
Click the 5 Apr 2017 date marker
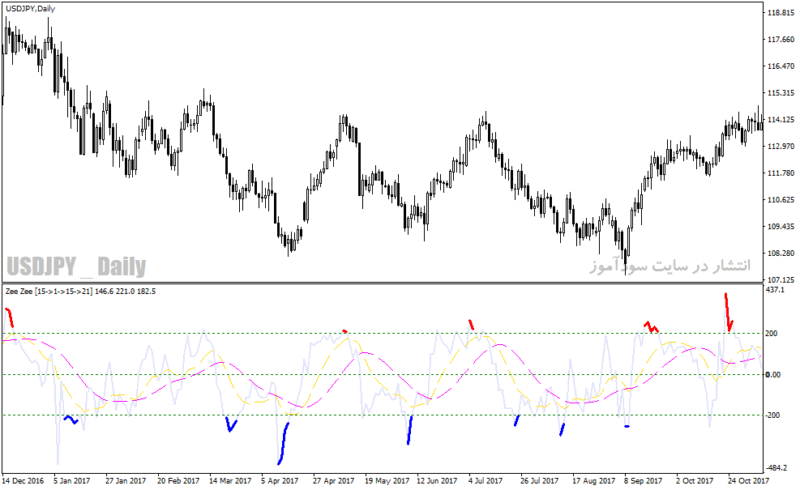pos(280,481)
